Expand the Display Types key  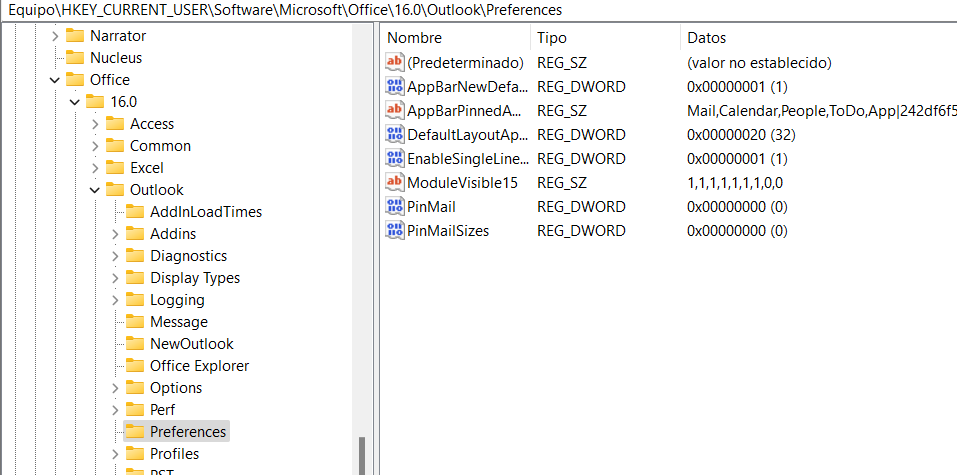pos(115,278)
